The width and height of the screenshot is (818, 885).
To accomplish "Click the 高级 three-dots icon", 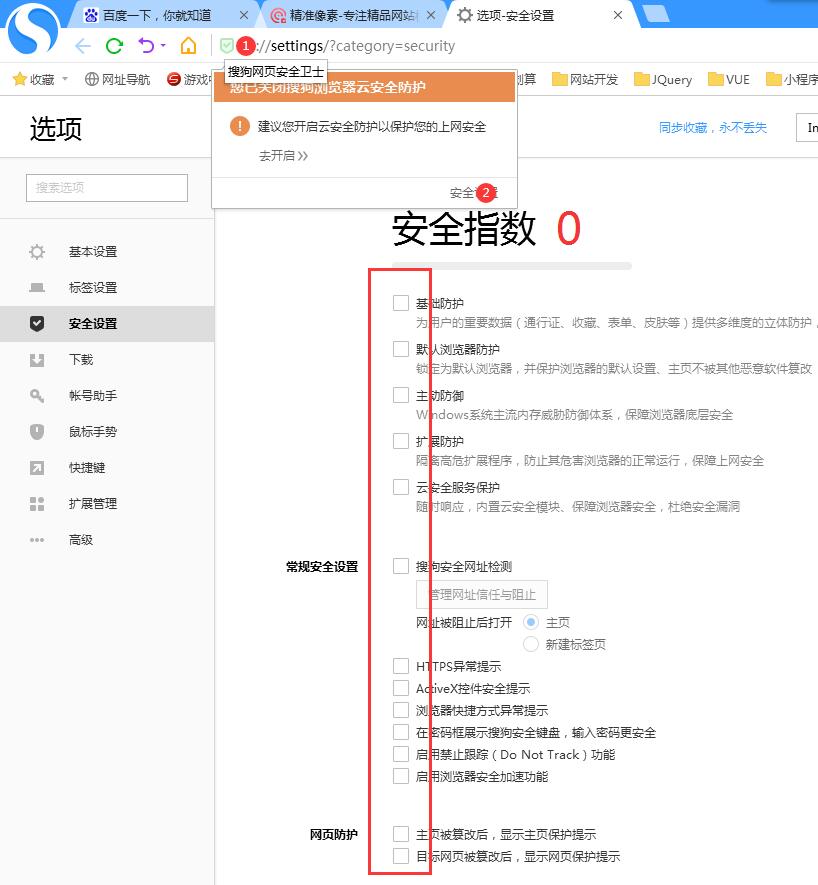I will [x=37, y=540].
